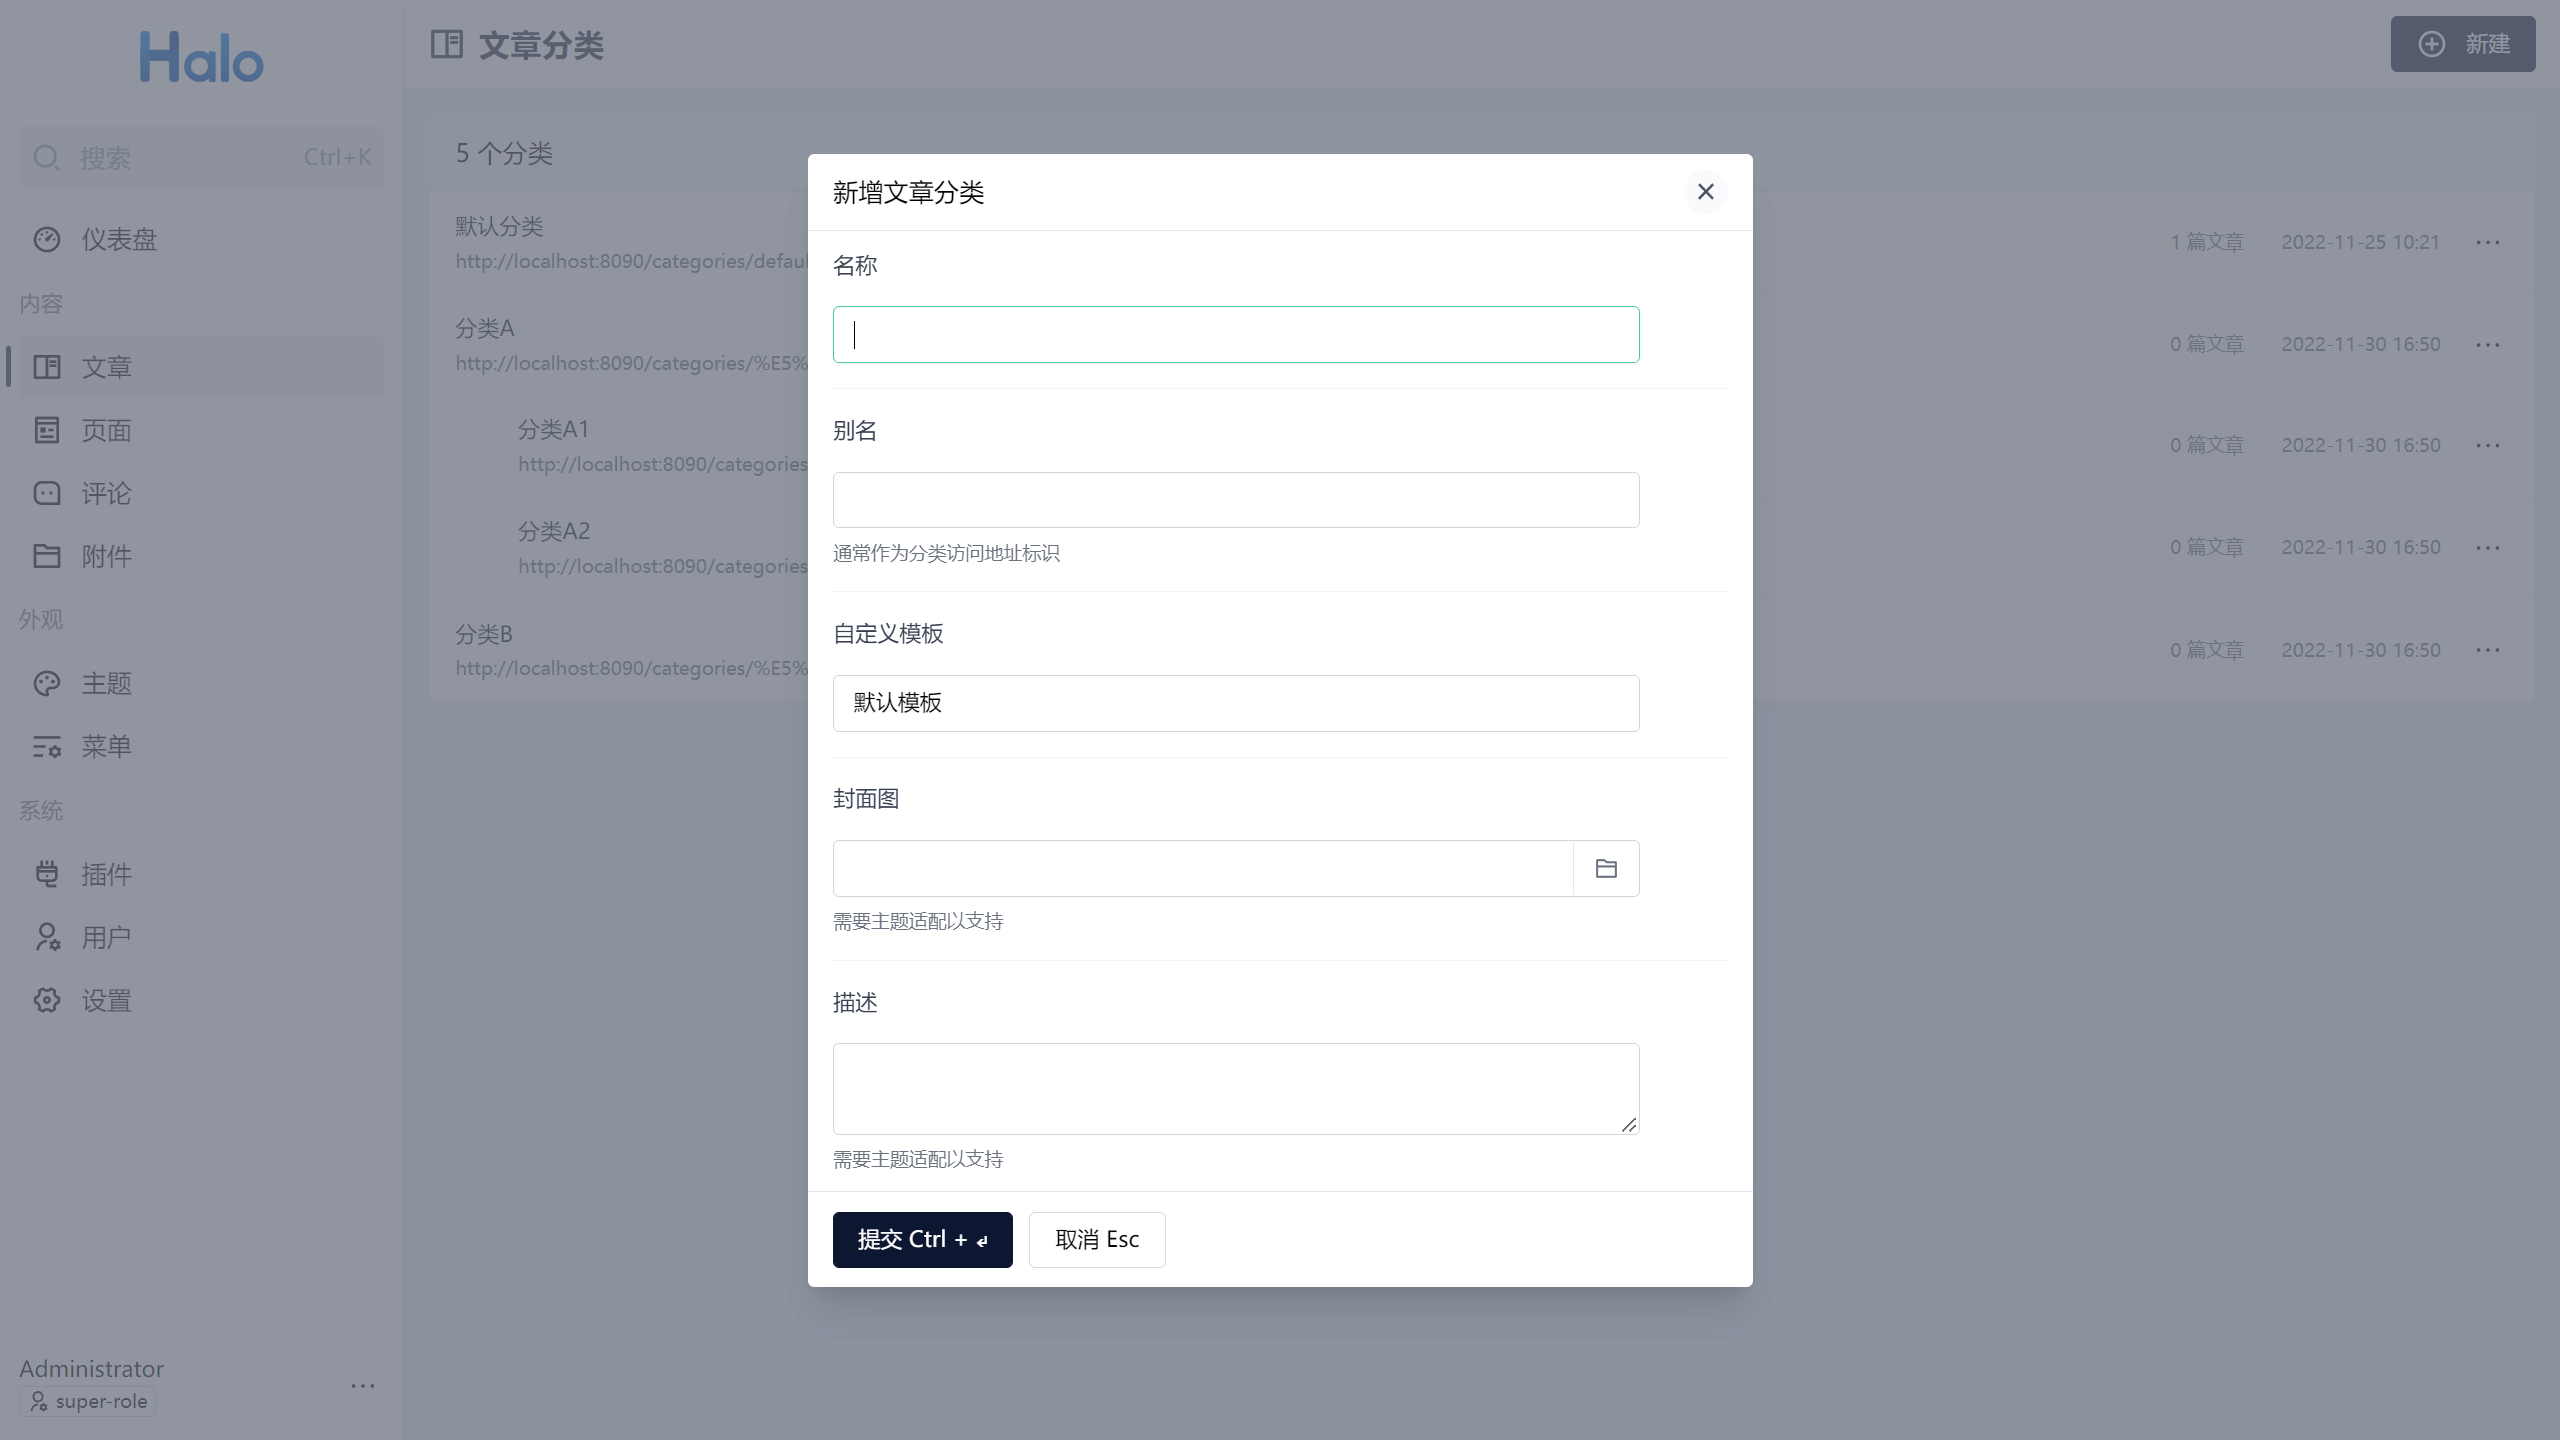Click the super-role badge
This screenshot has height=1440, width=2560.
tap(88, 1401)
